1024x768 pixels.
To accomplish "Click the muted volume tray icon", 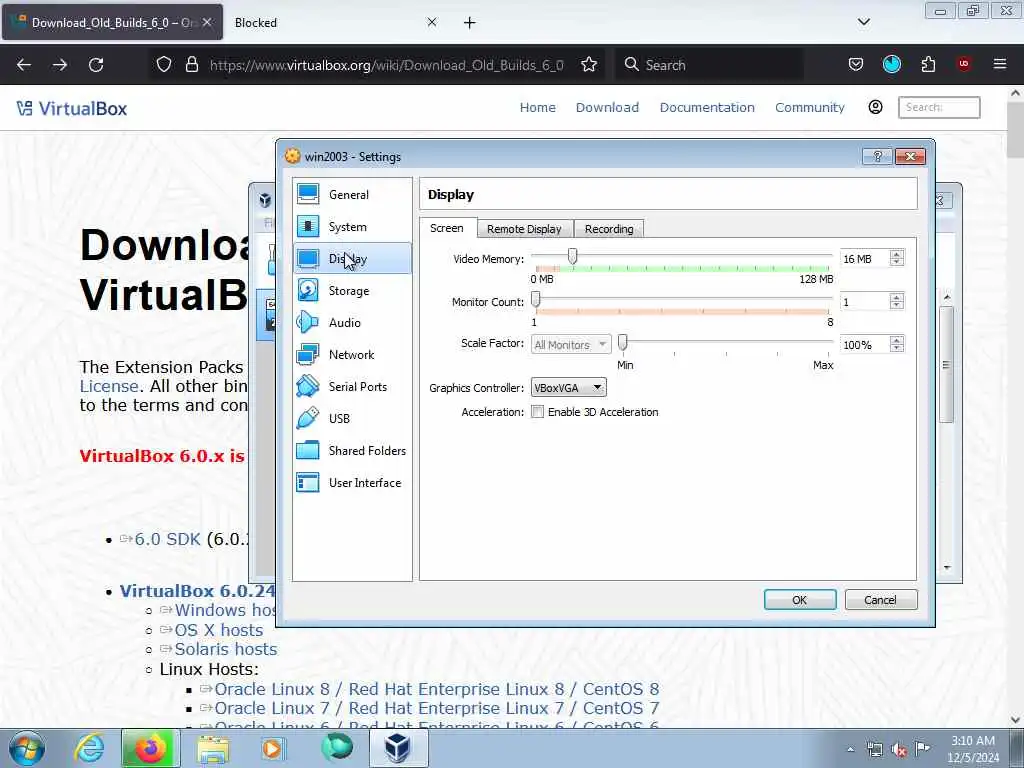I will click(899, 750).
